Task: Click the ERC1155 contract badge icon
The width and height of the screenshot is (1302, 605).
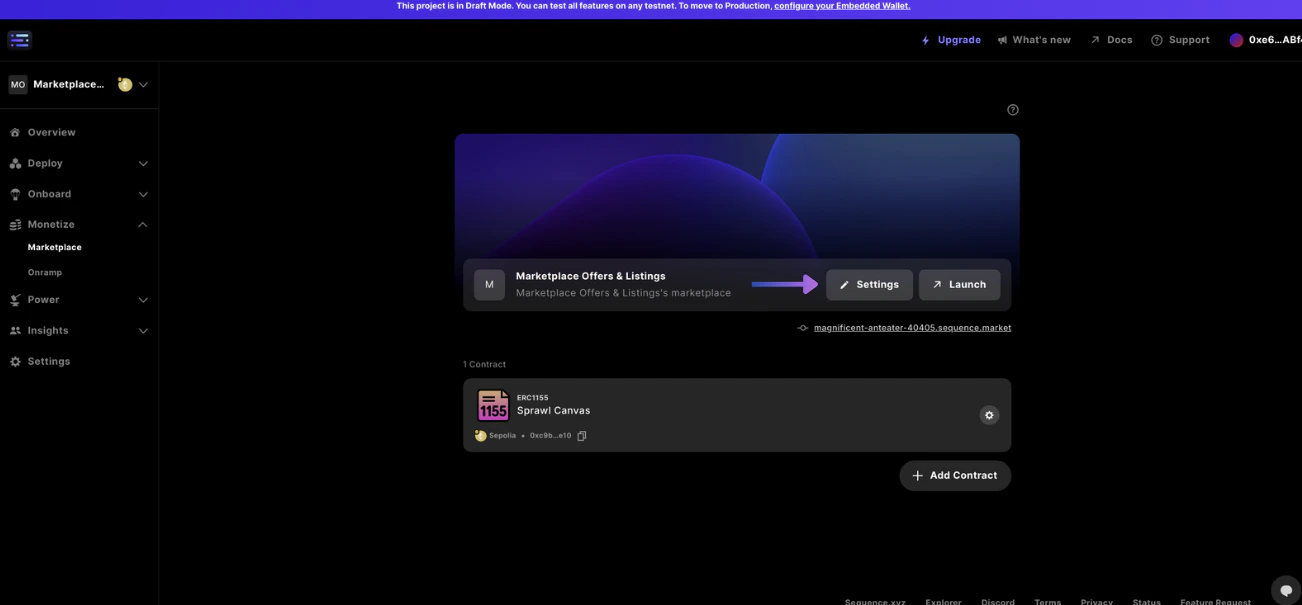Action: (493, 405)
